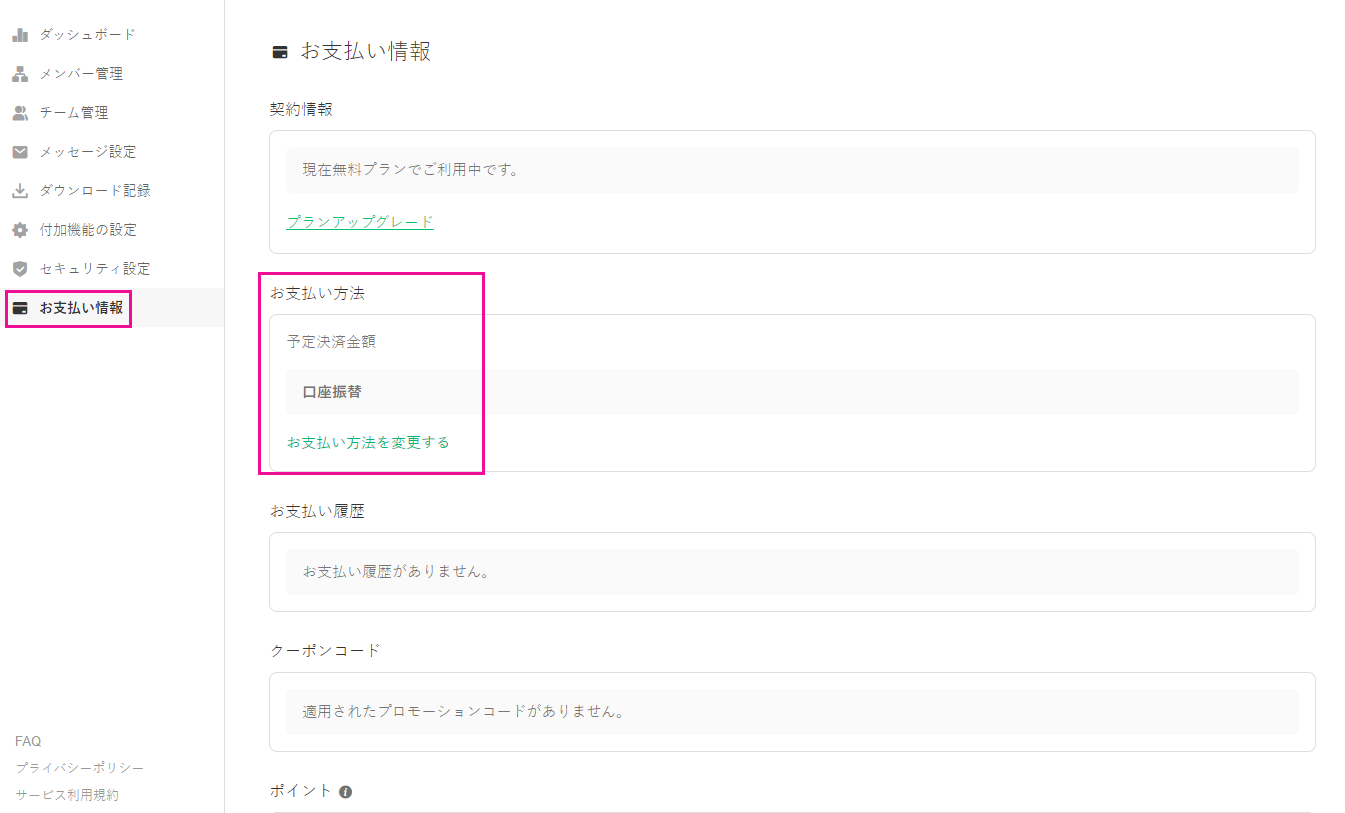Click the message settings envelope icon
This screenshot has height=813, width=1345.
(x=20, y=152)
